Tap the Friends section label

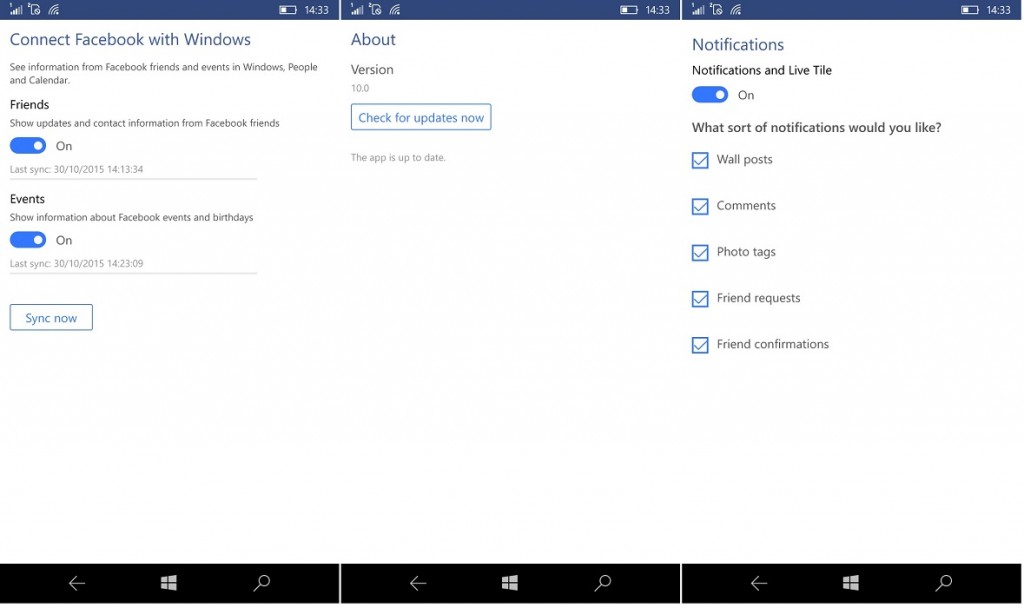29,104
